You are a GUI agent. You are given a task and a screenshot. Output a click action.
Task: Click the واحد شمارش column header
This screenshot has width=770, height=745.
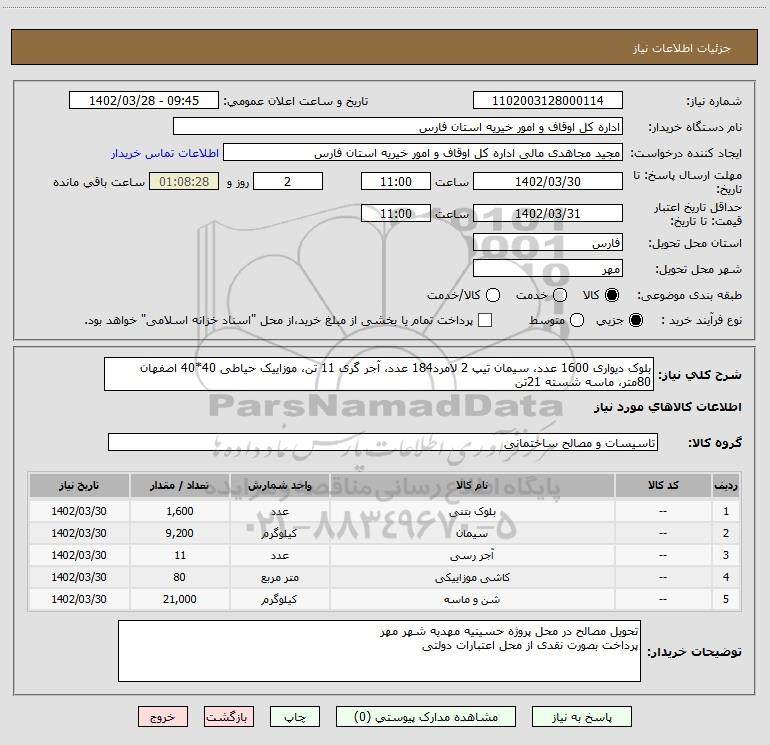point(279,485)
